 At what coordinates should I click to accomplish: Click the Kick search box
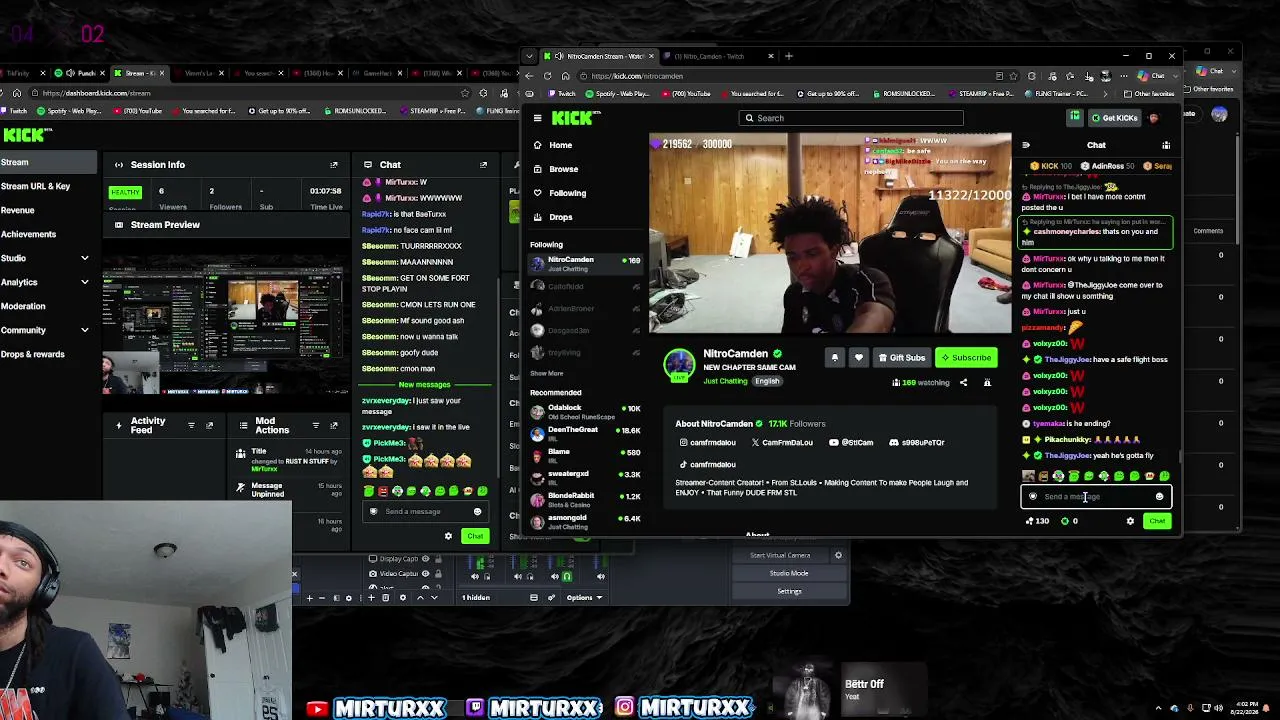click(x=851, y=118)
